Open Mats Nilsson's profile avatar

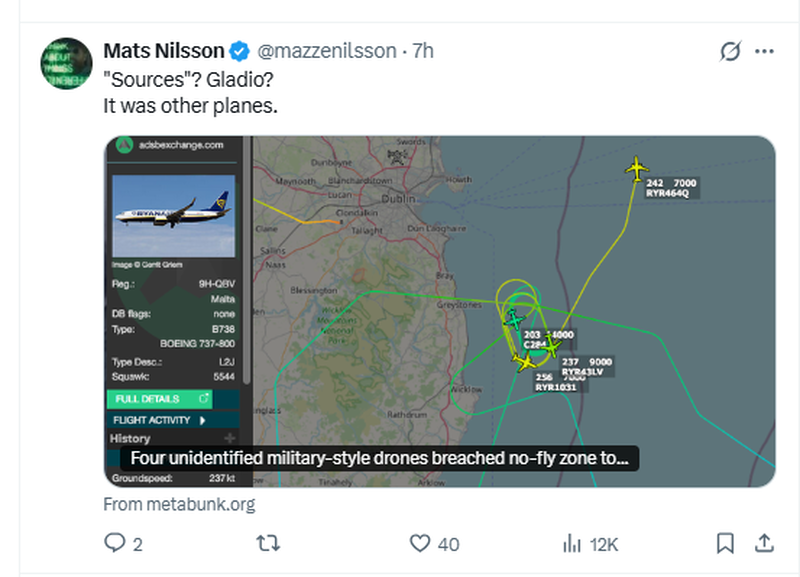pos(67,63)
